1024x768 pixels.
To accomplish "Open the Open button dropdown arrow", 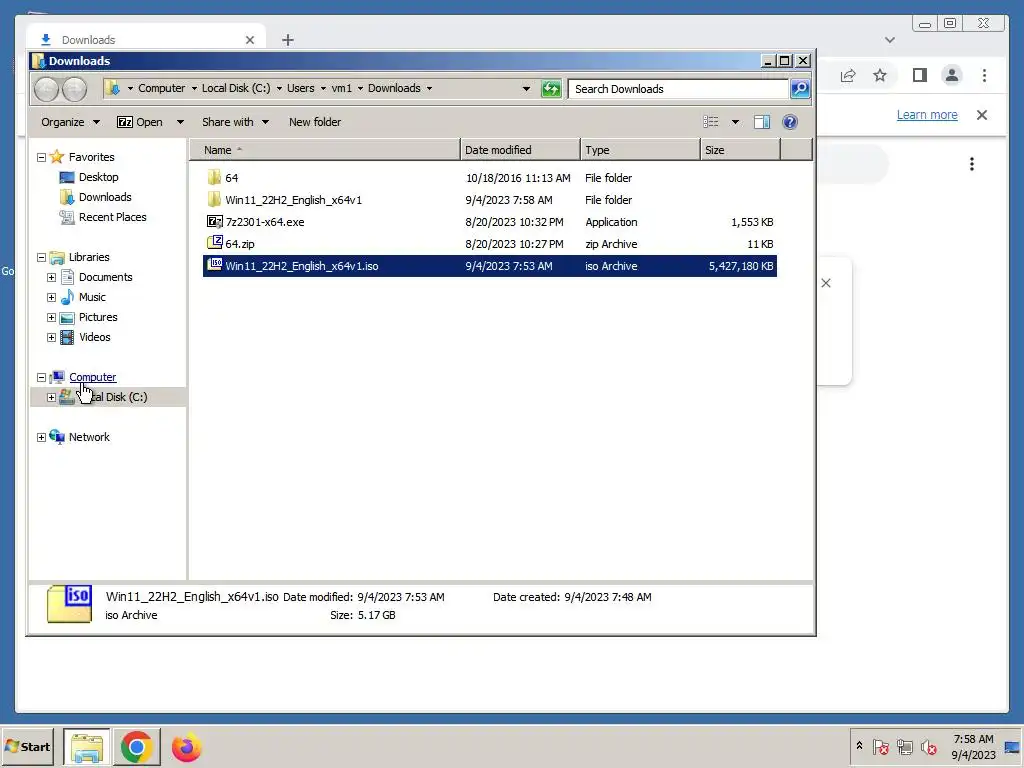I will coord(180,122).
